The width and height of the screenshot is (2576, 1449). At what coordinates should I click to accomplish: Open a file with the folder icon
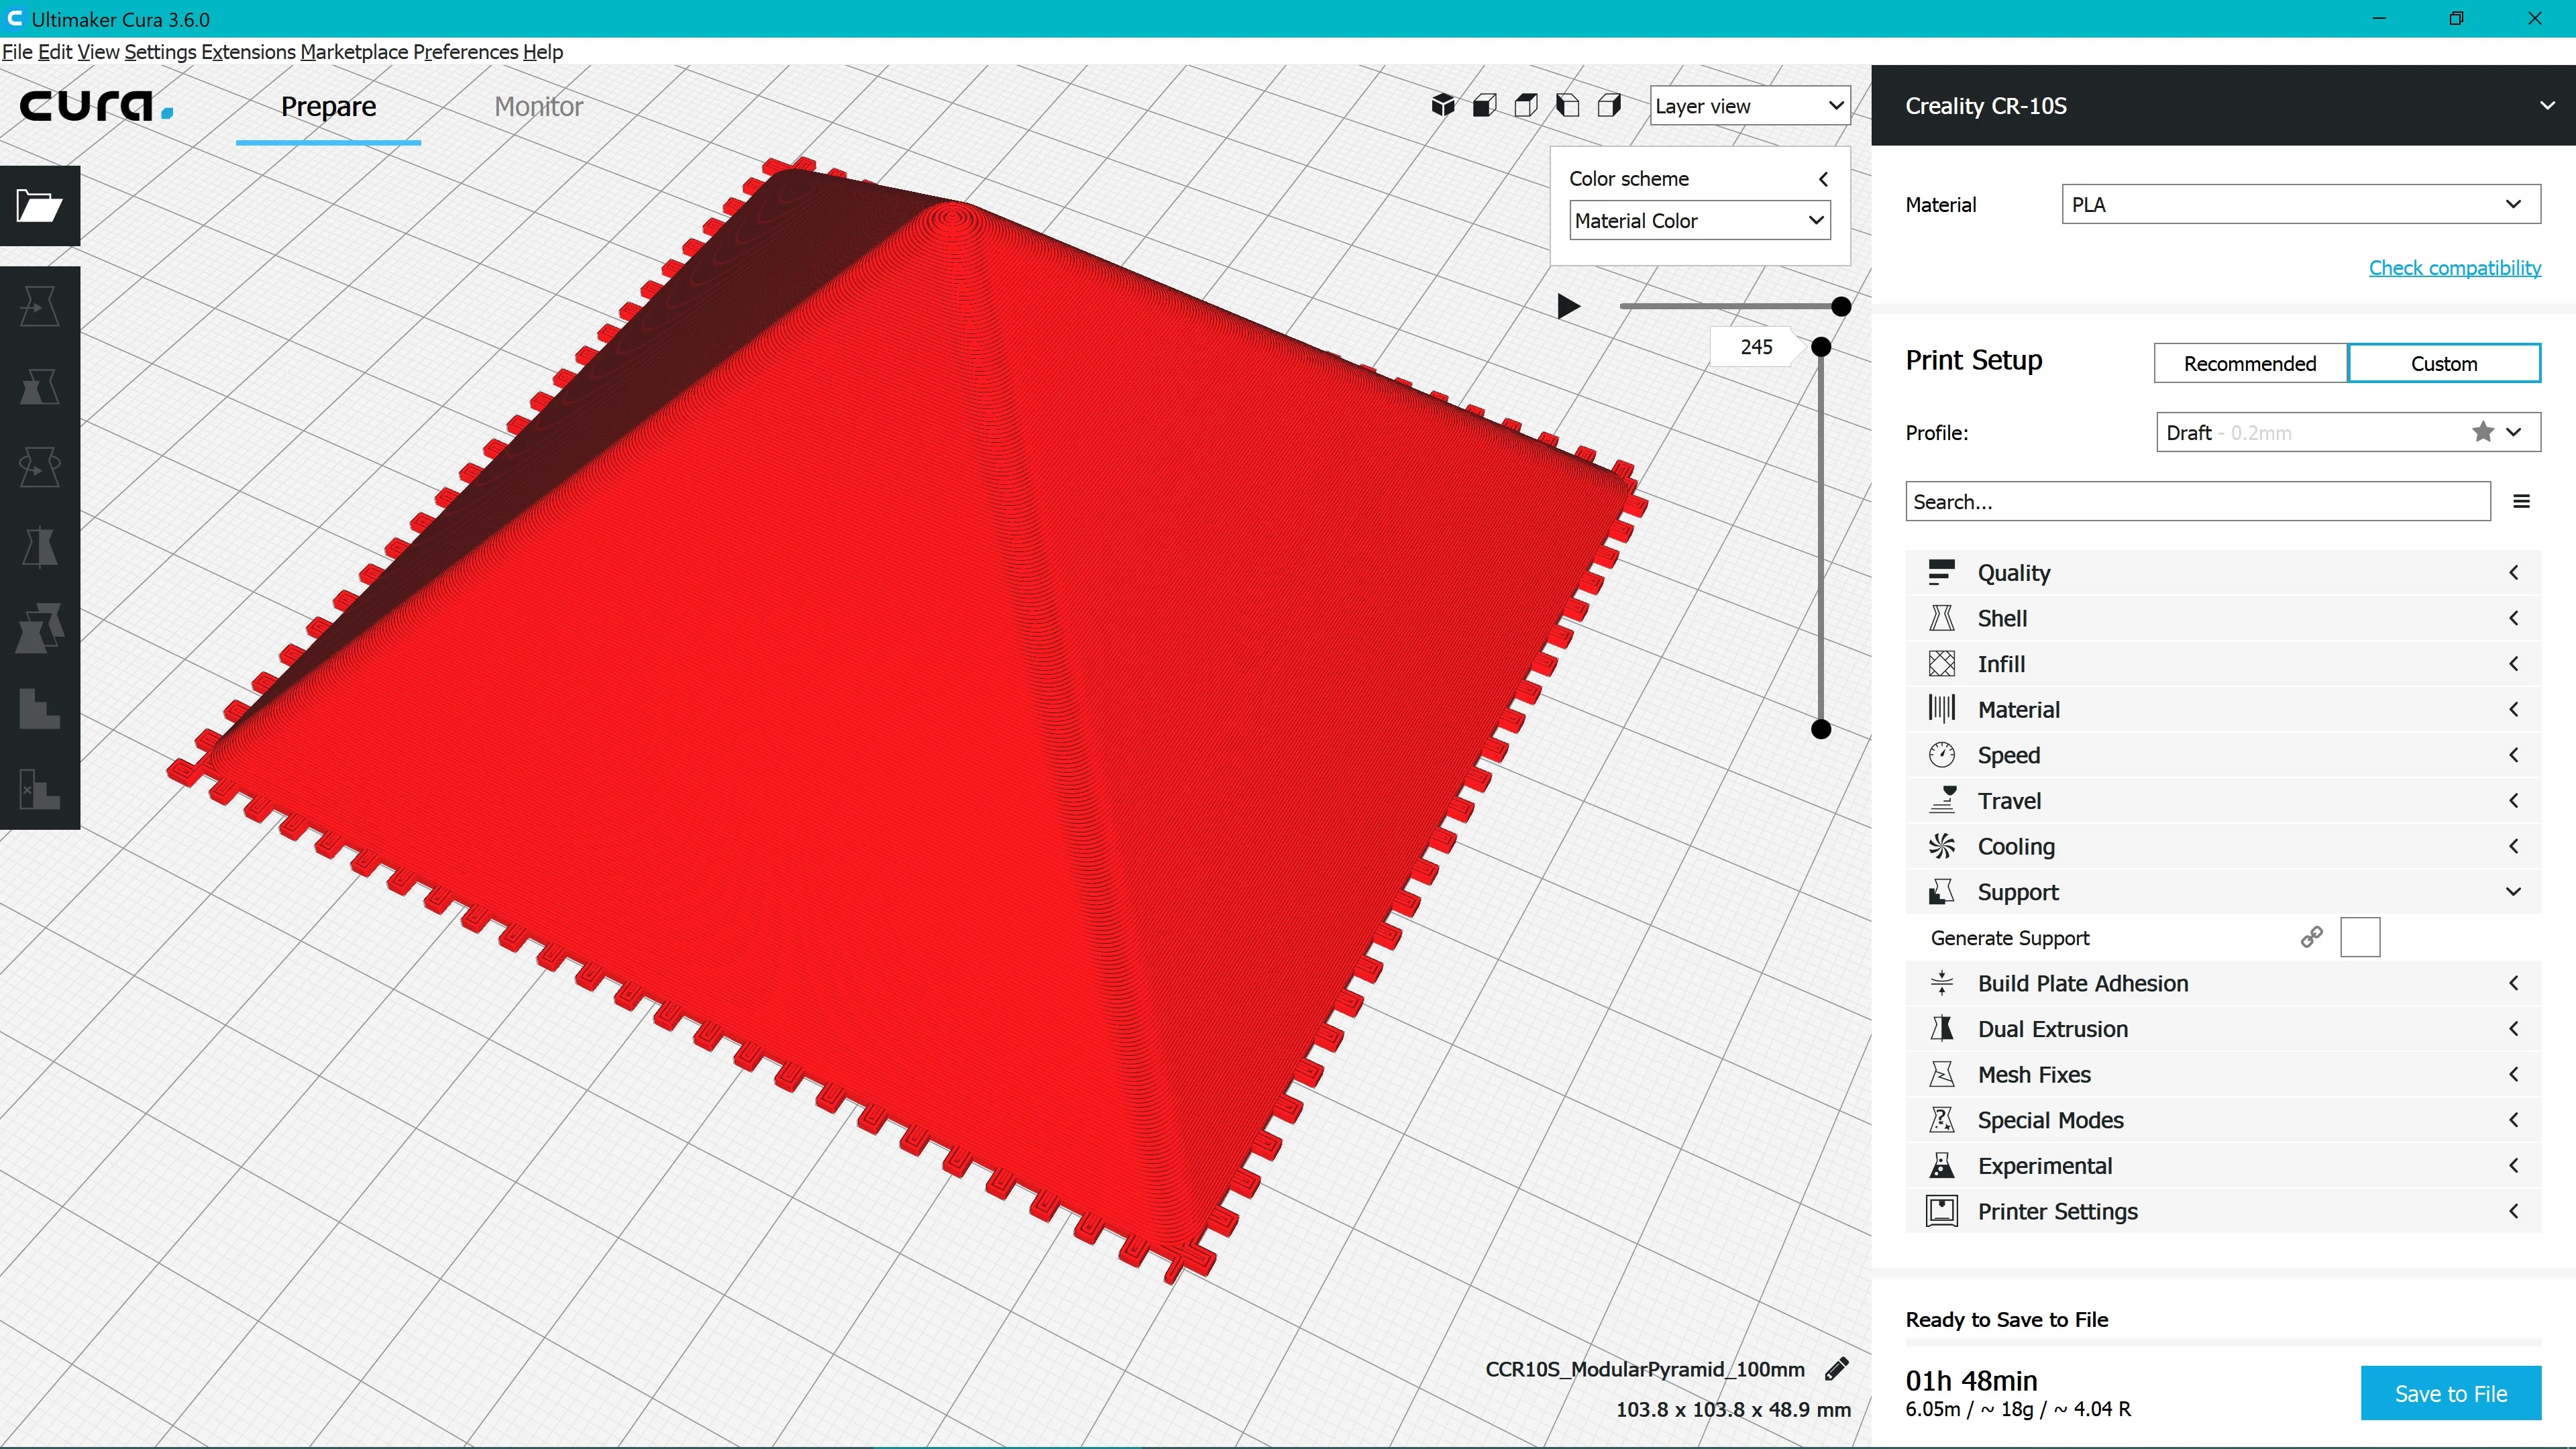(40, 206)
